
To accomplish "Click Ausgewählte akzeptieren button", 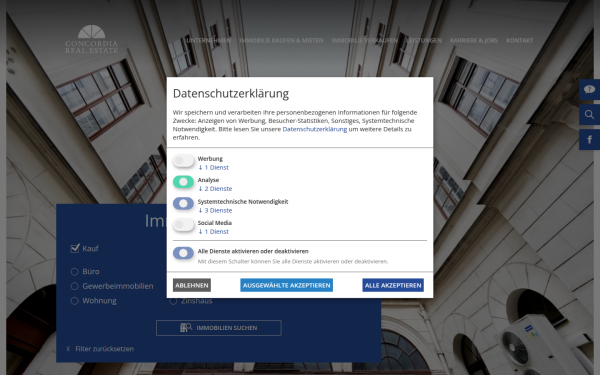I will click(287, 285).
